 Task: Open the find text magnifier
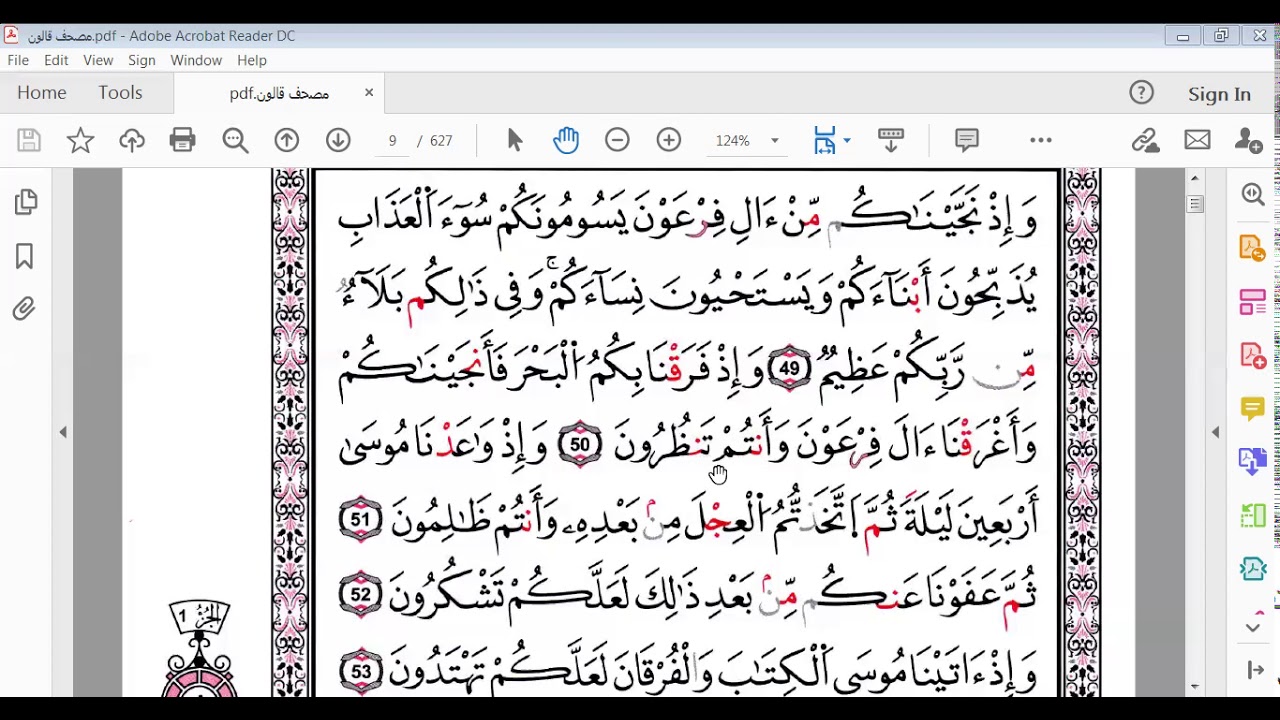235,141
